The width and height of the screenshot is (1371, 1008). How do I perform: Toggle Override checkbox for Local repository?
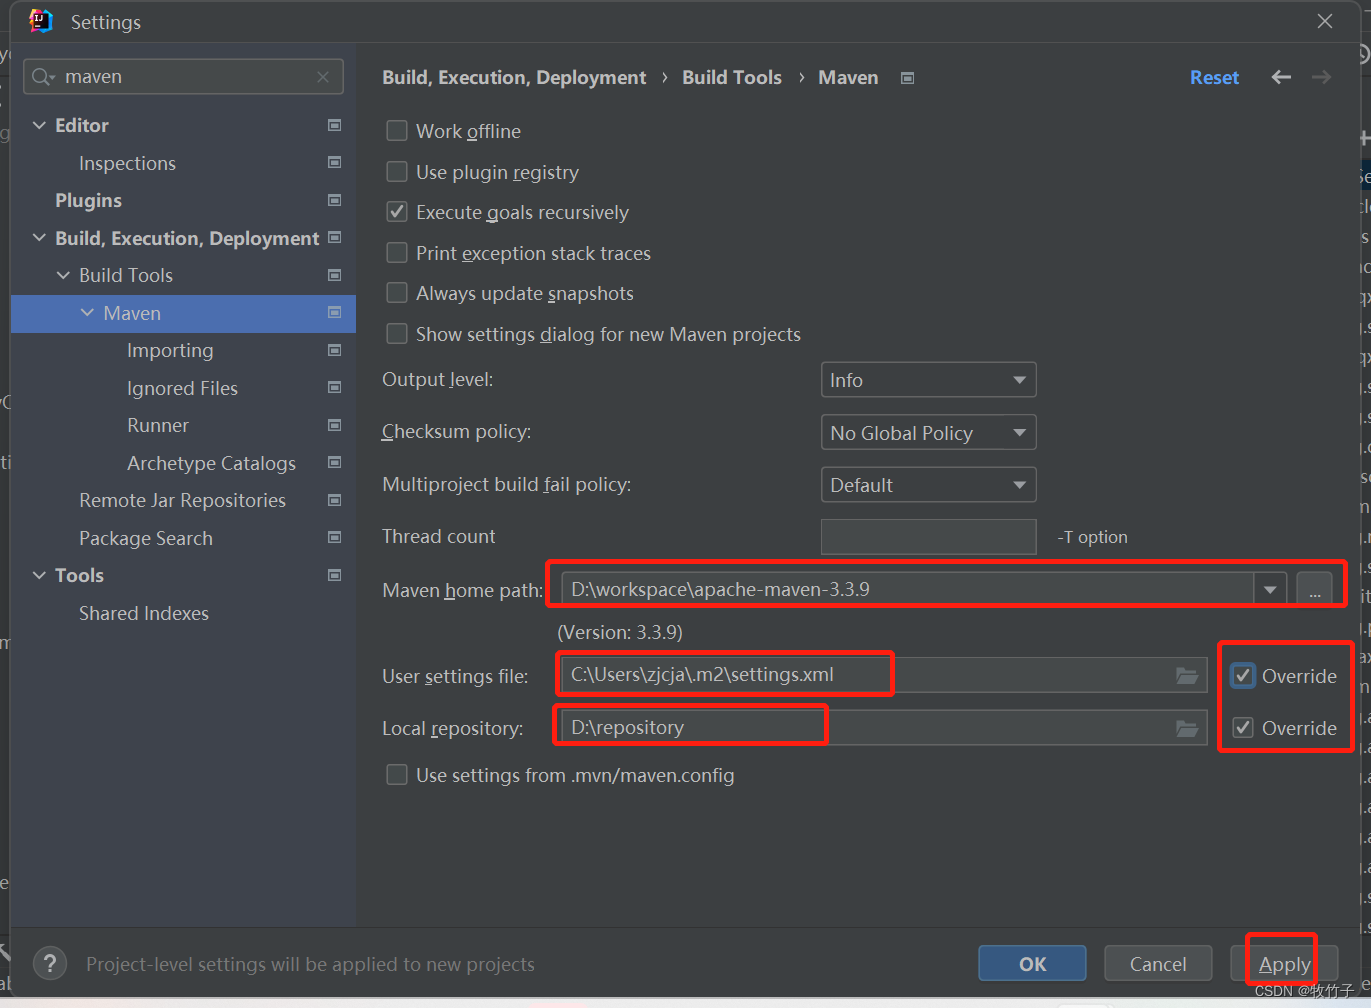1243,728
